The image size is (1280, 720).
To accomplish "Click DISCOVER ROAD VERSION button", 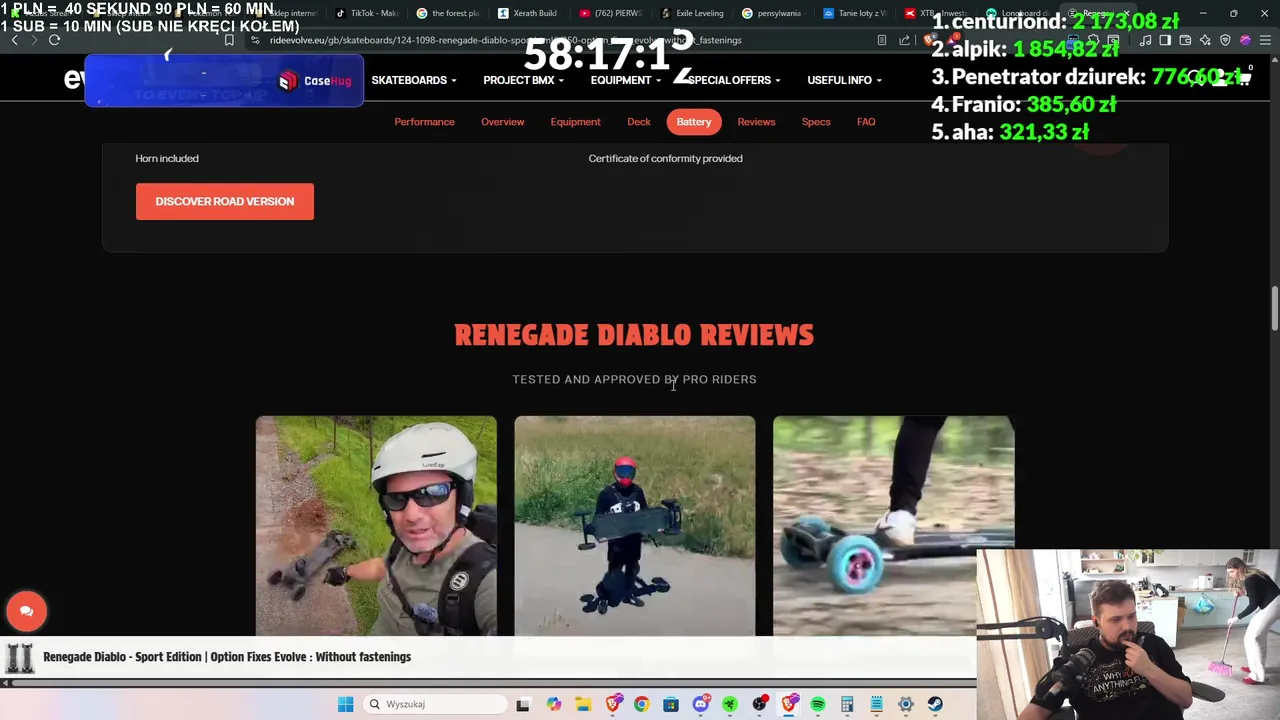I will (x=225, y=201).
